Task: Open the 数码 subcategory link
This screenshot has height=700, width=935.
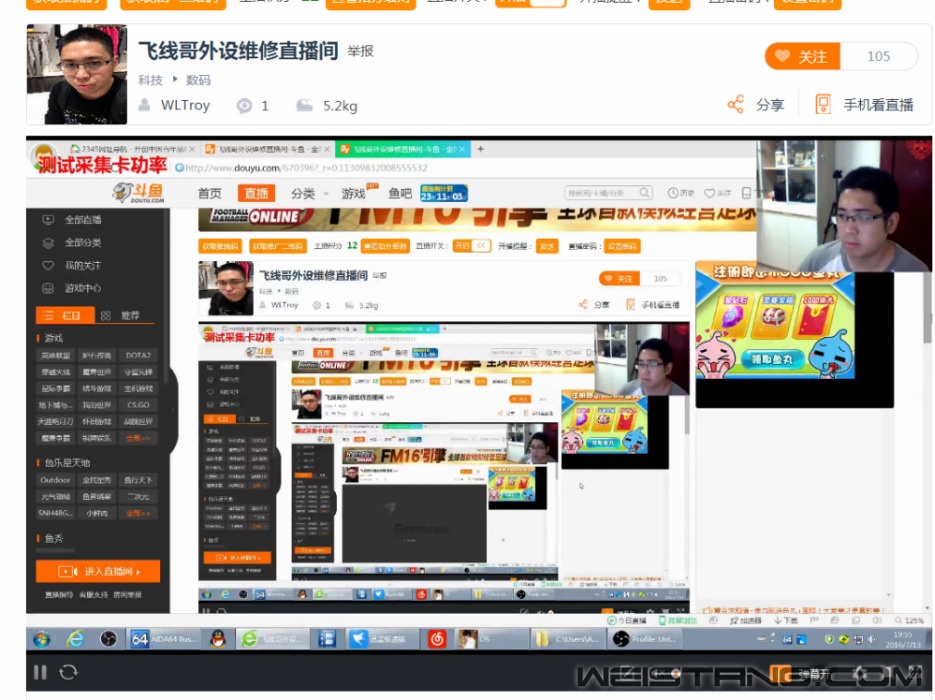Action: (198, 80)
